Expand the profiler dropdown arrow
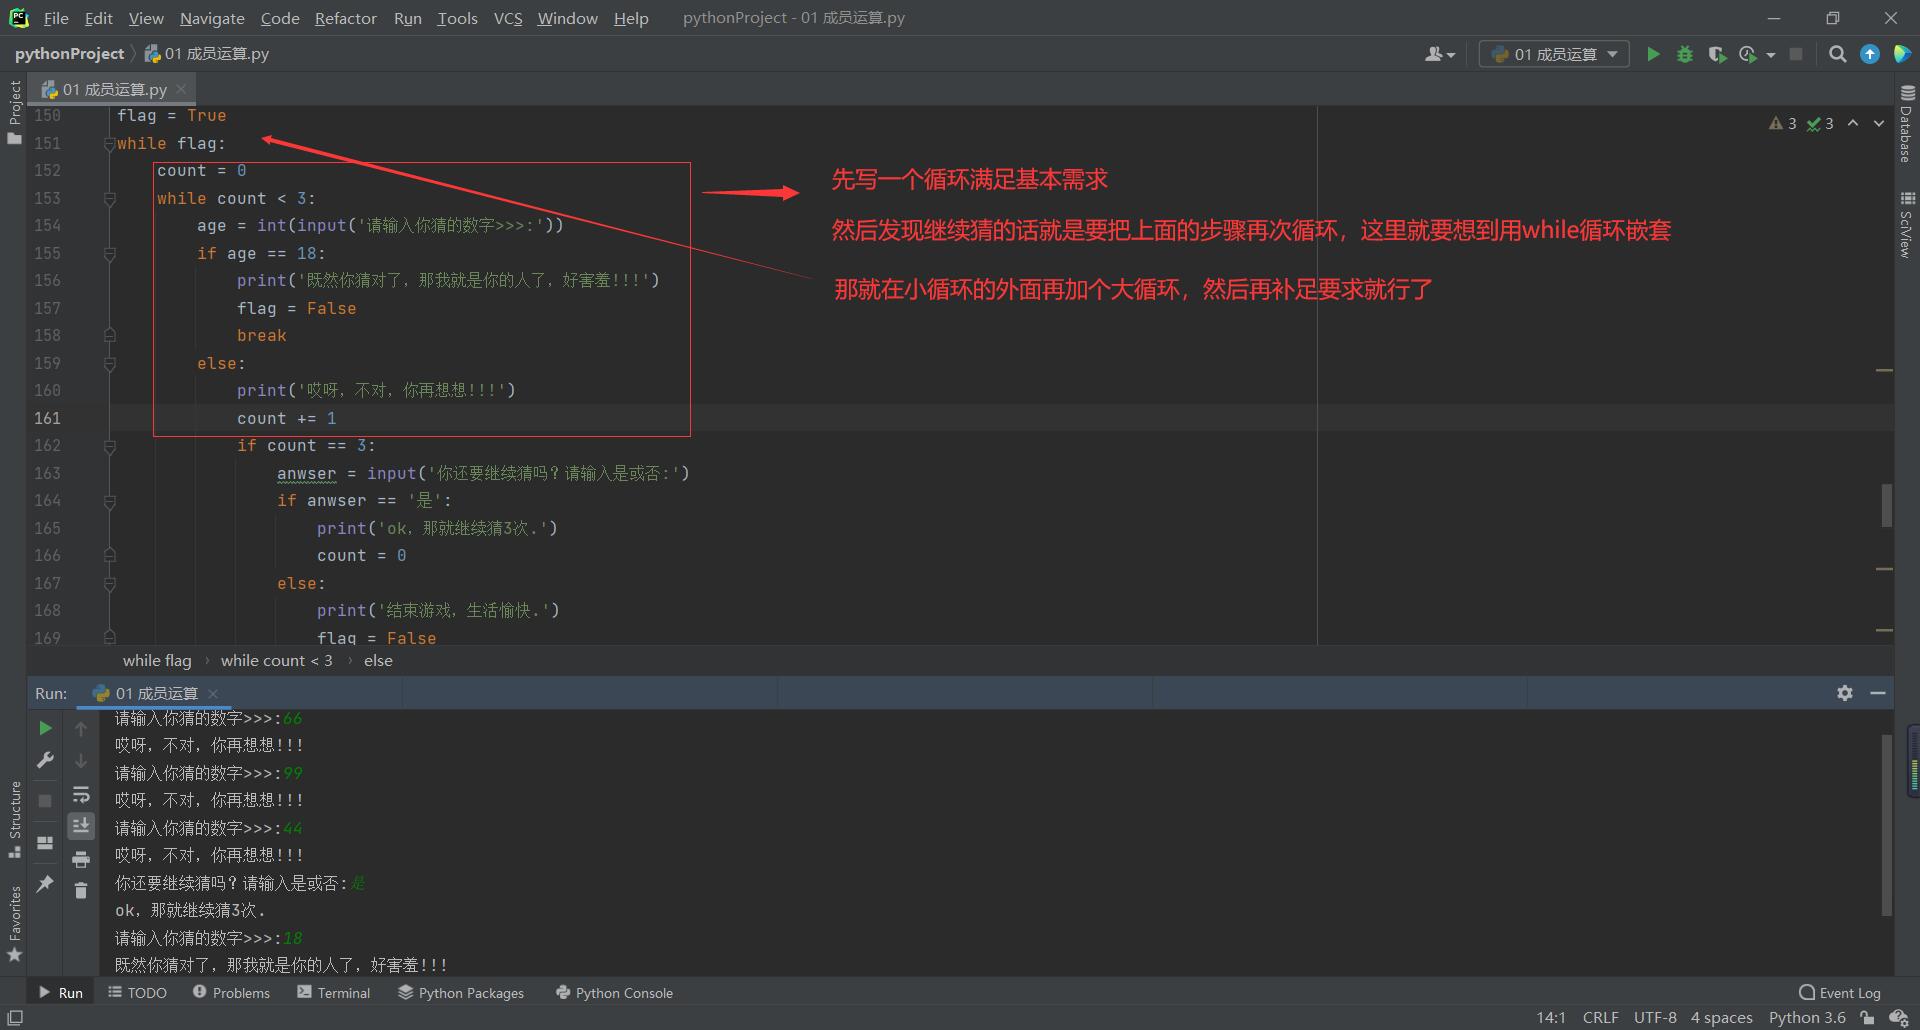The image size is (1920, 1030). [x=1771, y=55]
